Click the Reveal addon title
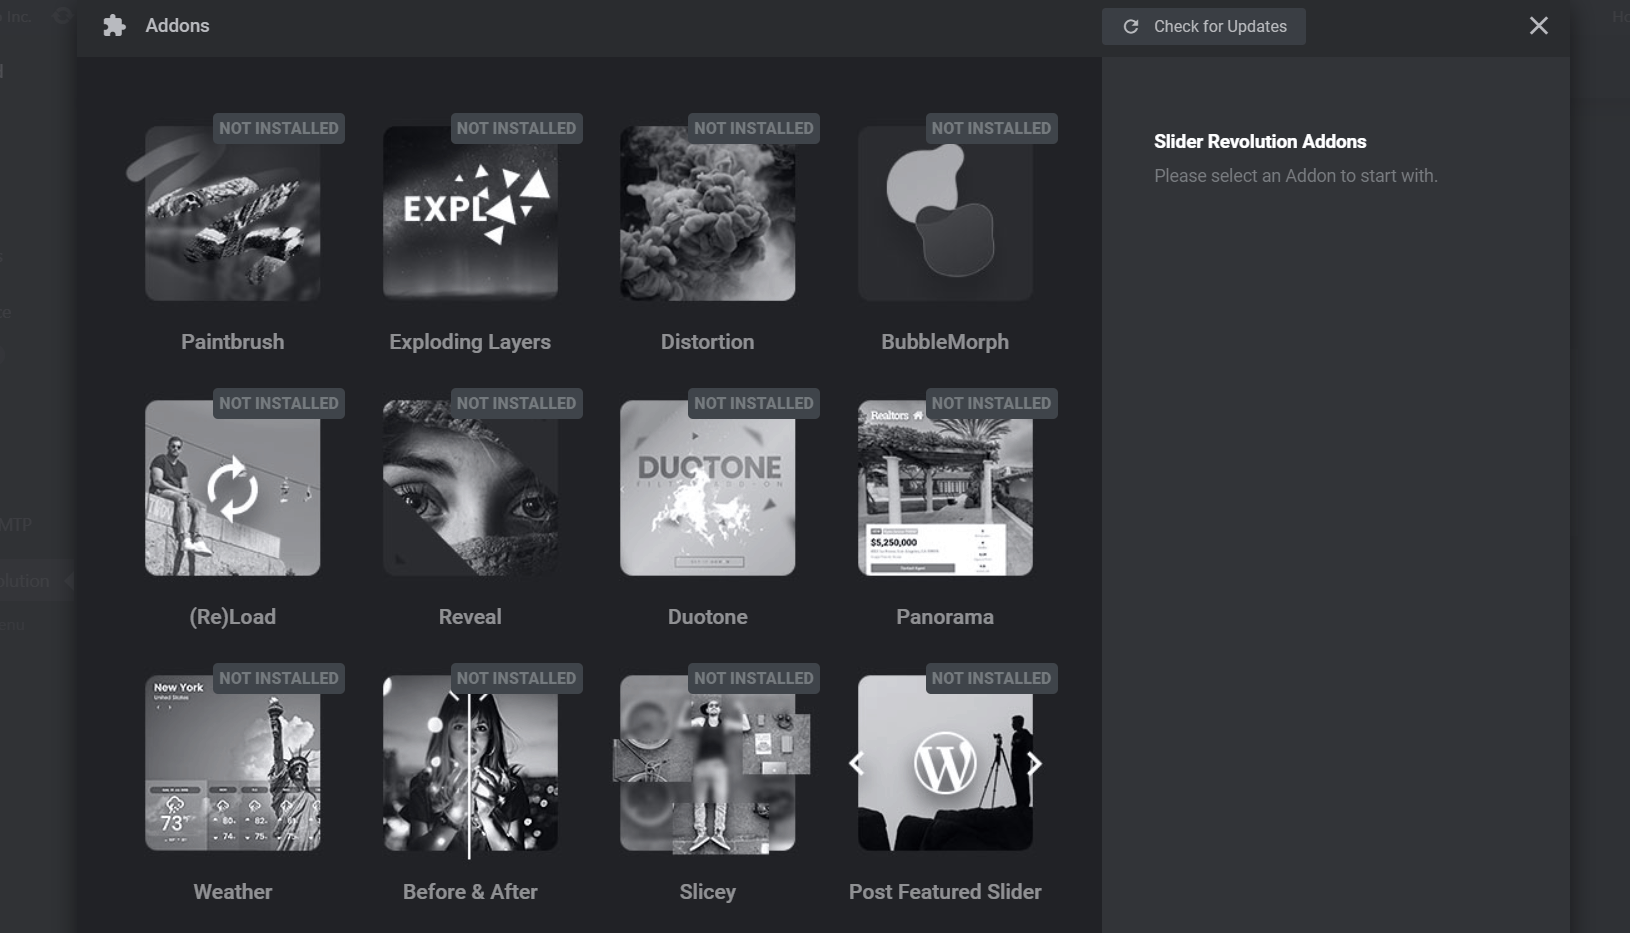Viewport: 1630px width, 933px height. click(x=470, y=617)
